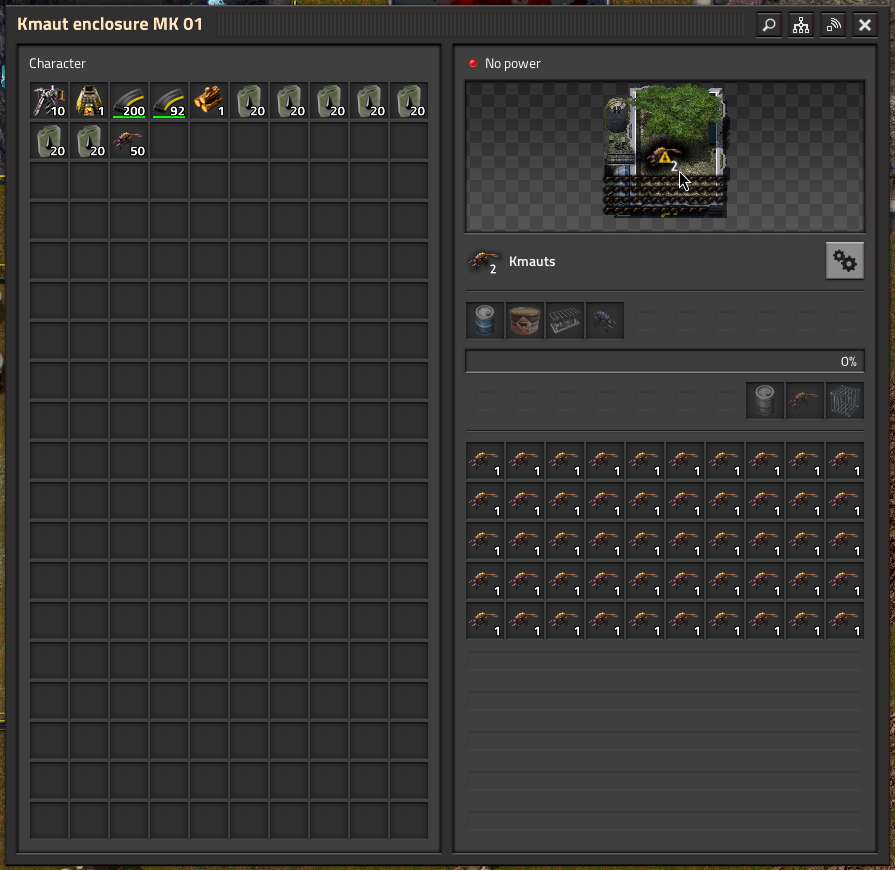Select the cage ingredient in the recipe row
Viewport: 895px width, 870px height.
point(564,320)
